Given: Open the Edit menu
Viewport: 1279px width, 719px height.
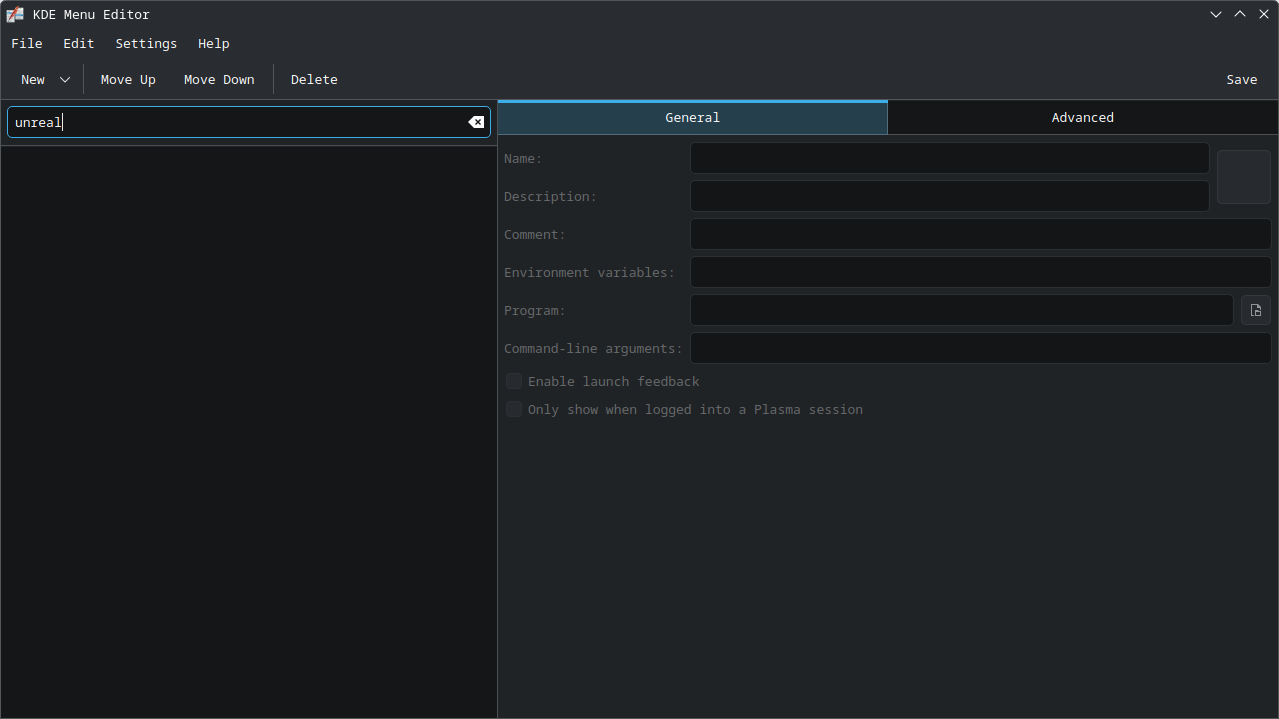Looking at the screenshot, I should (x=79, y=43).
